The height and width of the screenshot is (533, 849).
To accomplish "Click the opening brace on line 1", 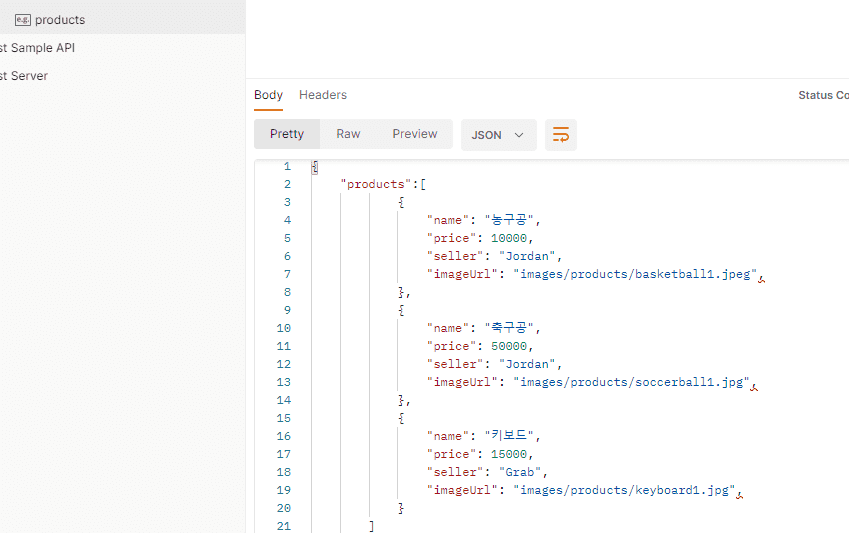I will coord(315,167).
